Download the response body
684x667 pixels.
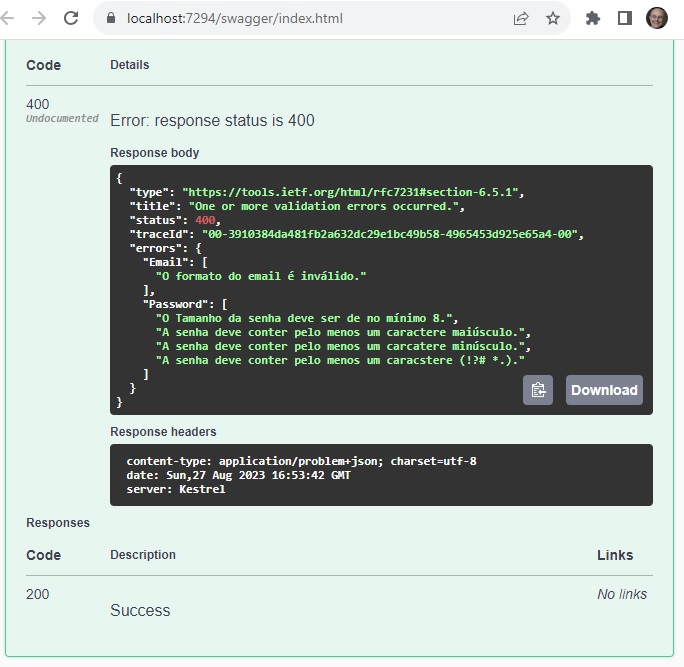coord(604,390)
